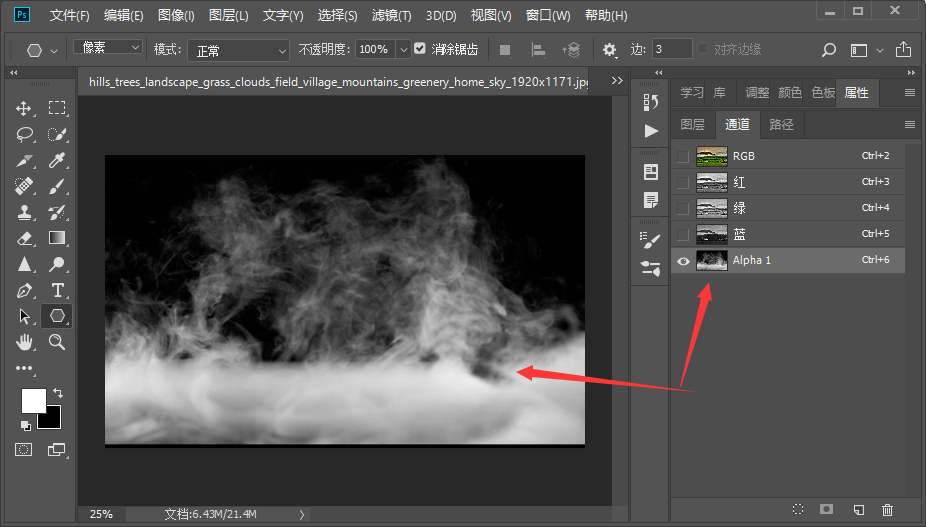Switch to the Paths tab
Image resolution: width=926 pixels, height=527 pixels.
click(x=782, y=125)
